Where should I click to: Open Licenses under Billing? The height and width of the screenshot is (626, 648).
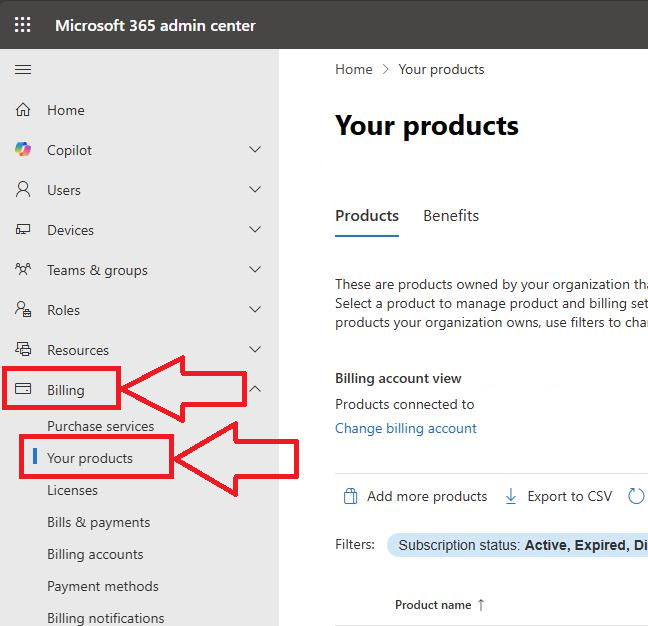pos(72,490)
